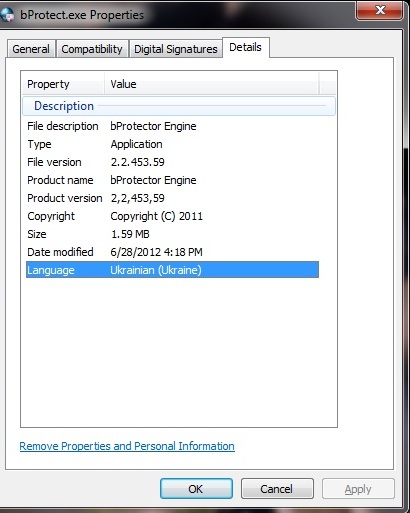The width and height of the screenshot is (410, 513).
Task: Click the Property column header
Action: tap(63, 84)
